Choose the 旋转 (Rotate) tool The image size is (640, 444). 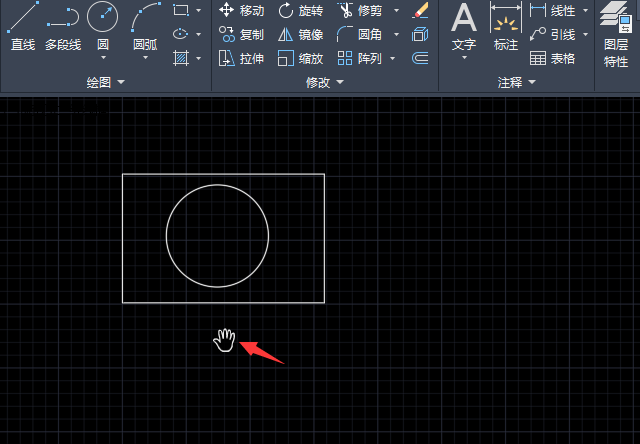pyautogui.click(x=301, y=10)
